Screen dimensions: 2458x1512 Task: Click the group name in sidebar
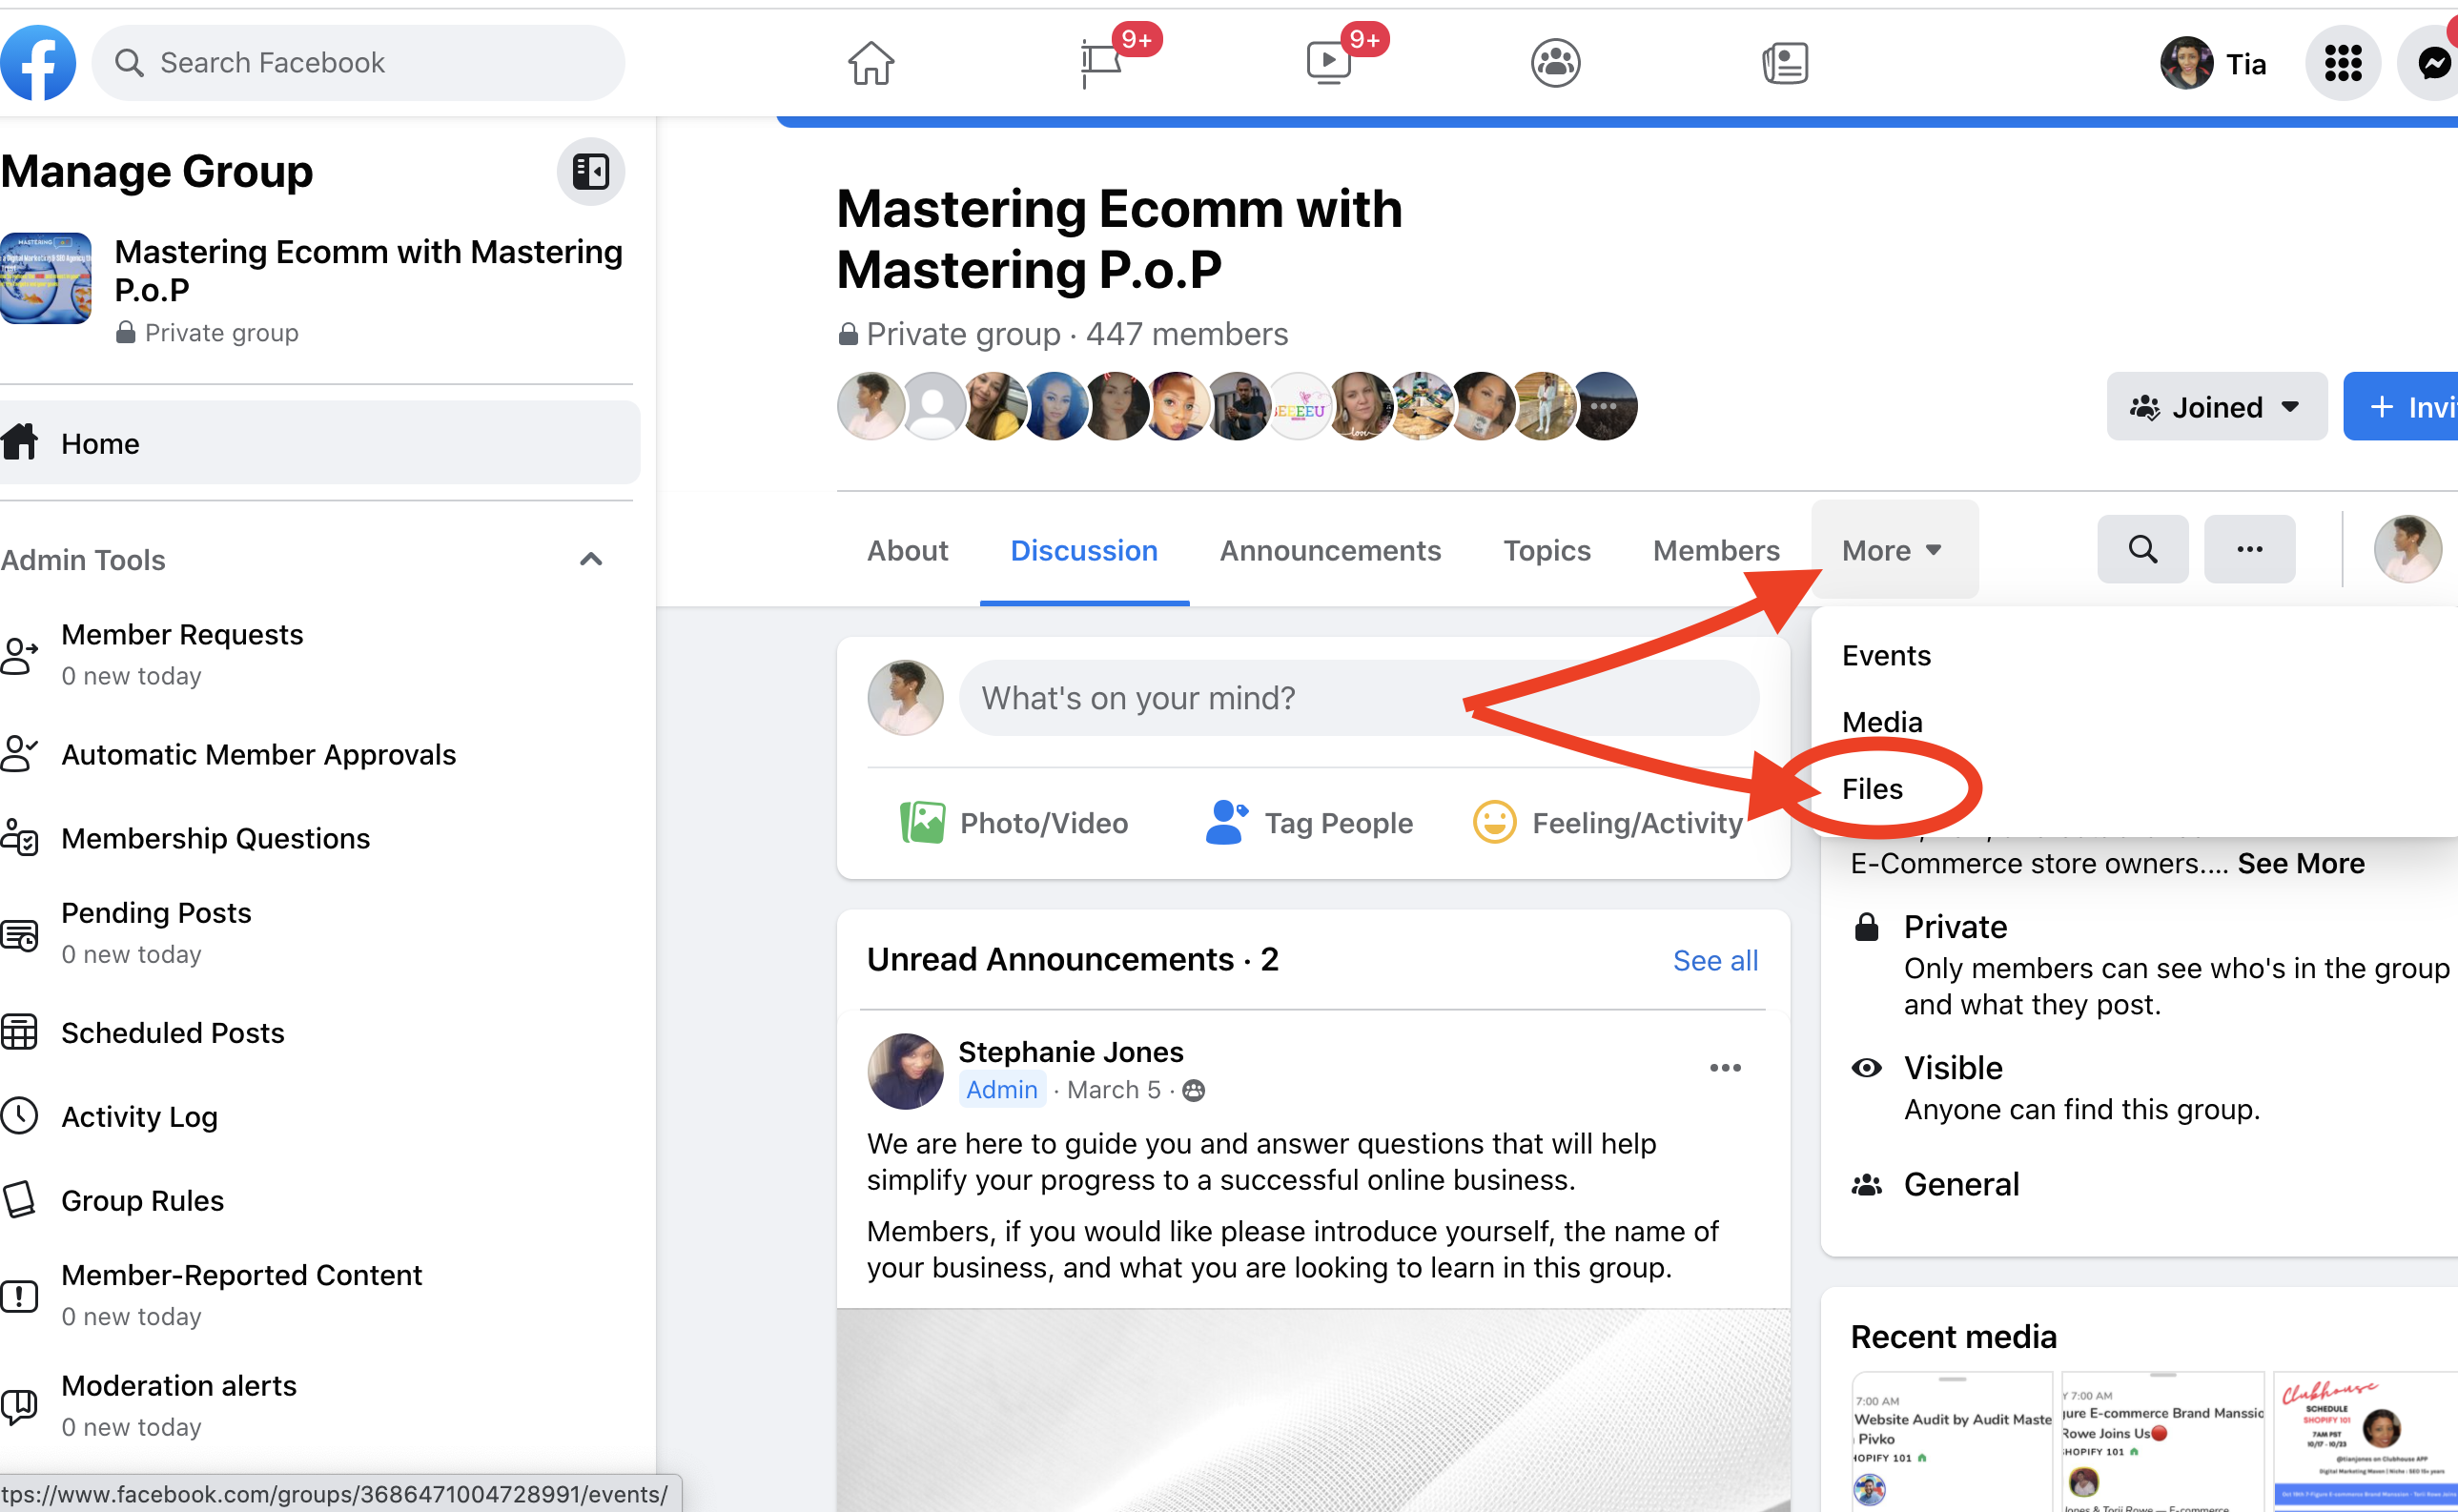pos(368,270)
